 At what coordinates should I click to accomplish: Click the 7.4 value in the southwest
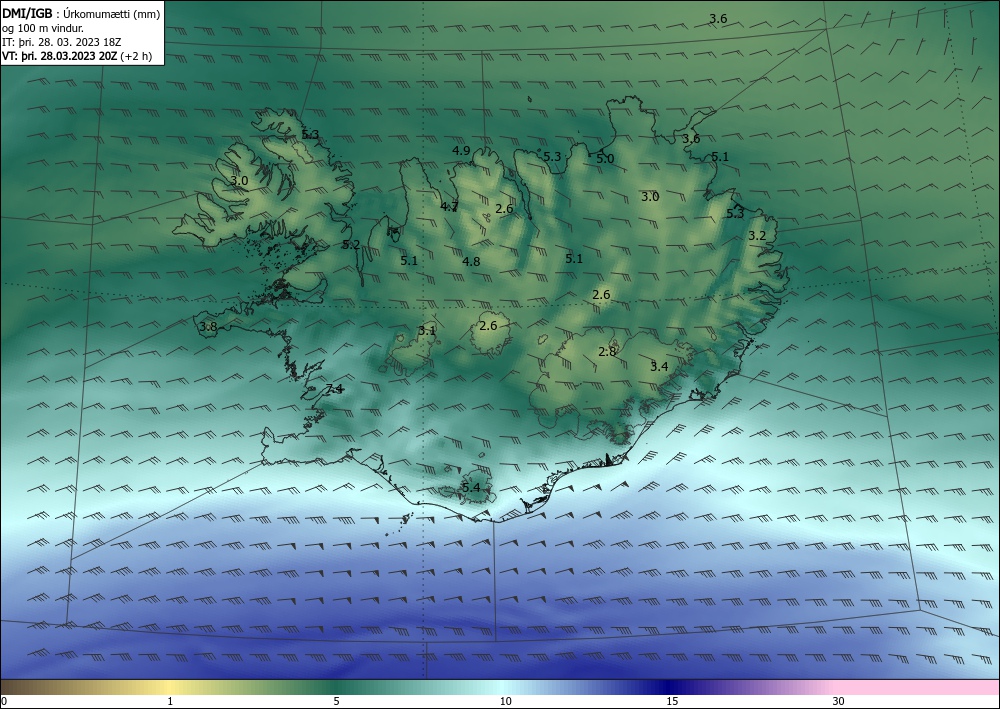[335, 389]
